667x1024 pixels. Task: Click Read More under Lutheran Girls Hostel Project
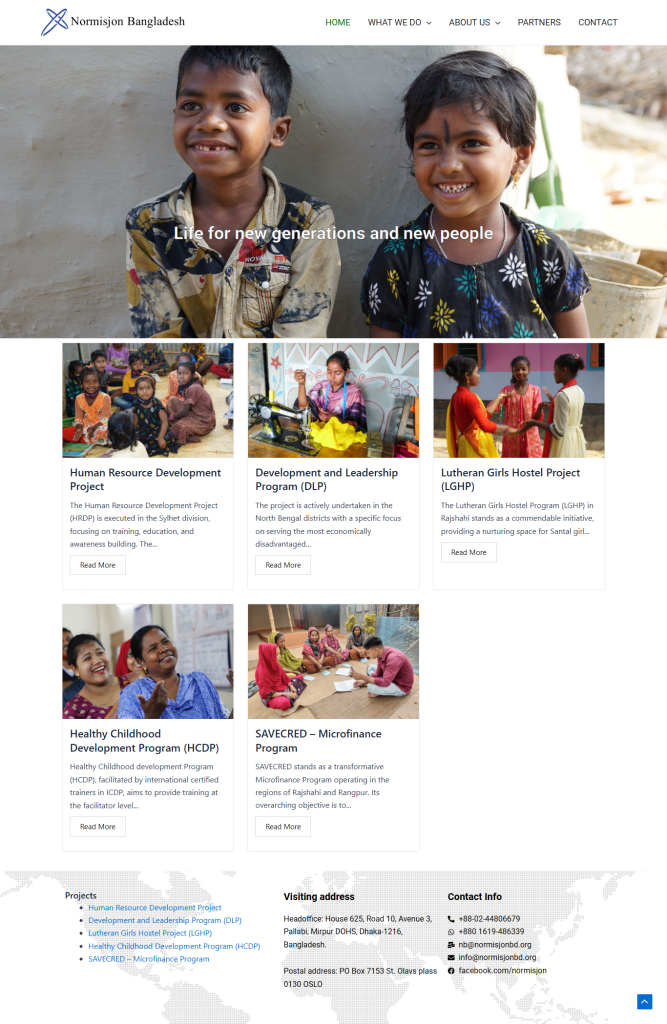468,552
